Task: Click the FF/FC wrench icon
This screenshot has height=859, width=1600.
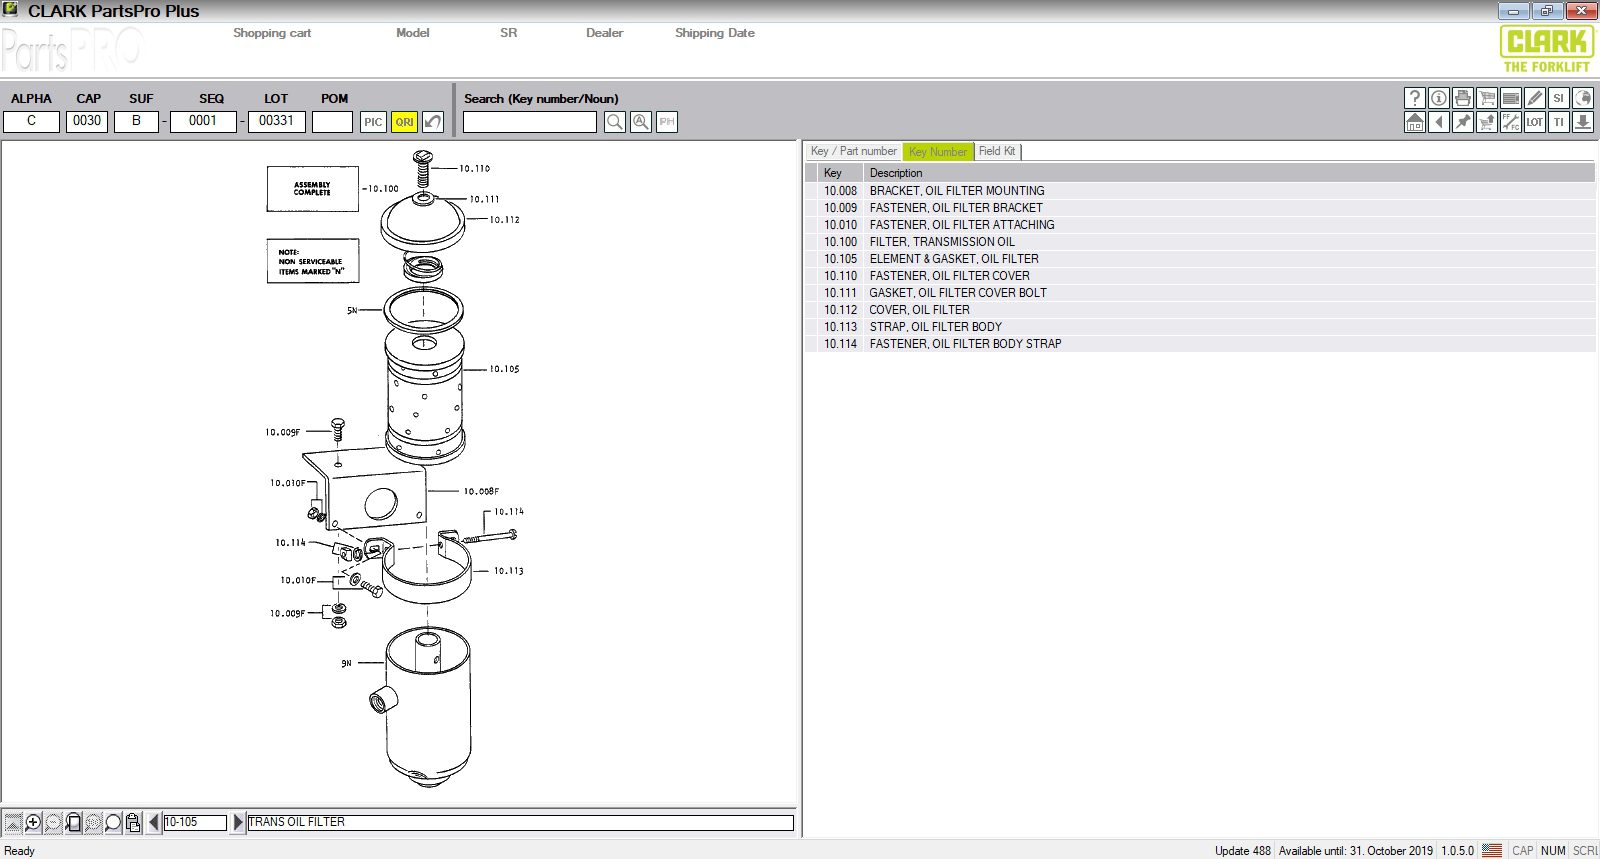Action: (1510, 122)
